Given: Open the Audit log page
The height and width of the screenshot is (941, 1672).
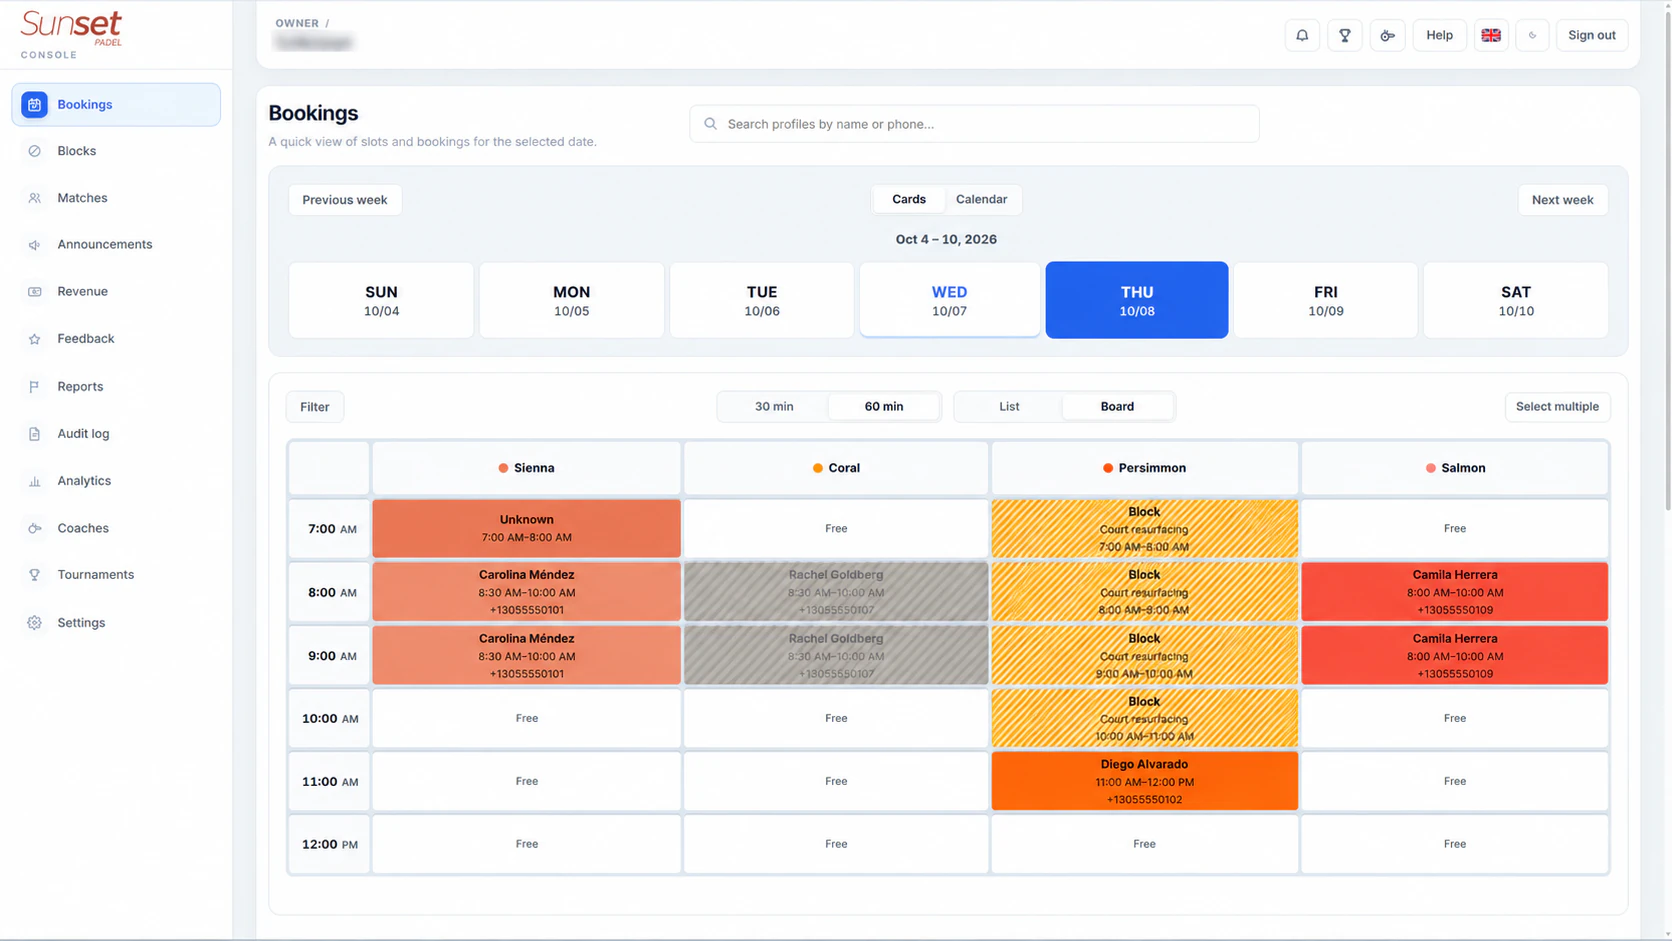Looking at the screenshot, I should (x=116, y=433).
